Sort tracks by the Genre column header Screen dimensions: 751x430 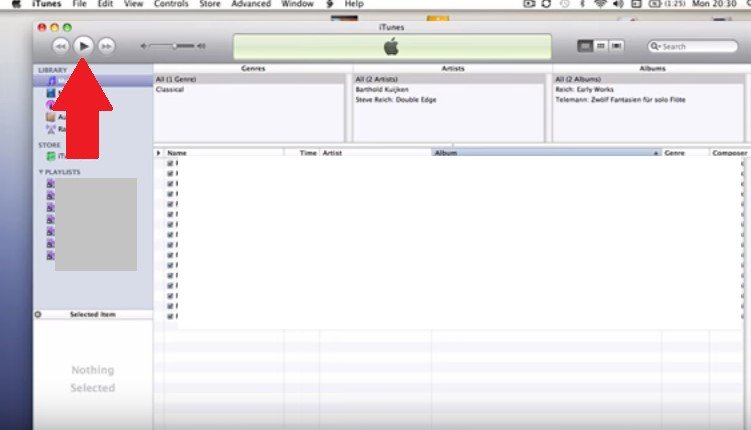[685, 153]
